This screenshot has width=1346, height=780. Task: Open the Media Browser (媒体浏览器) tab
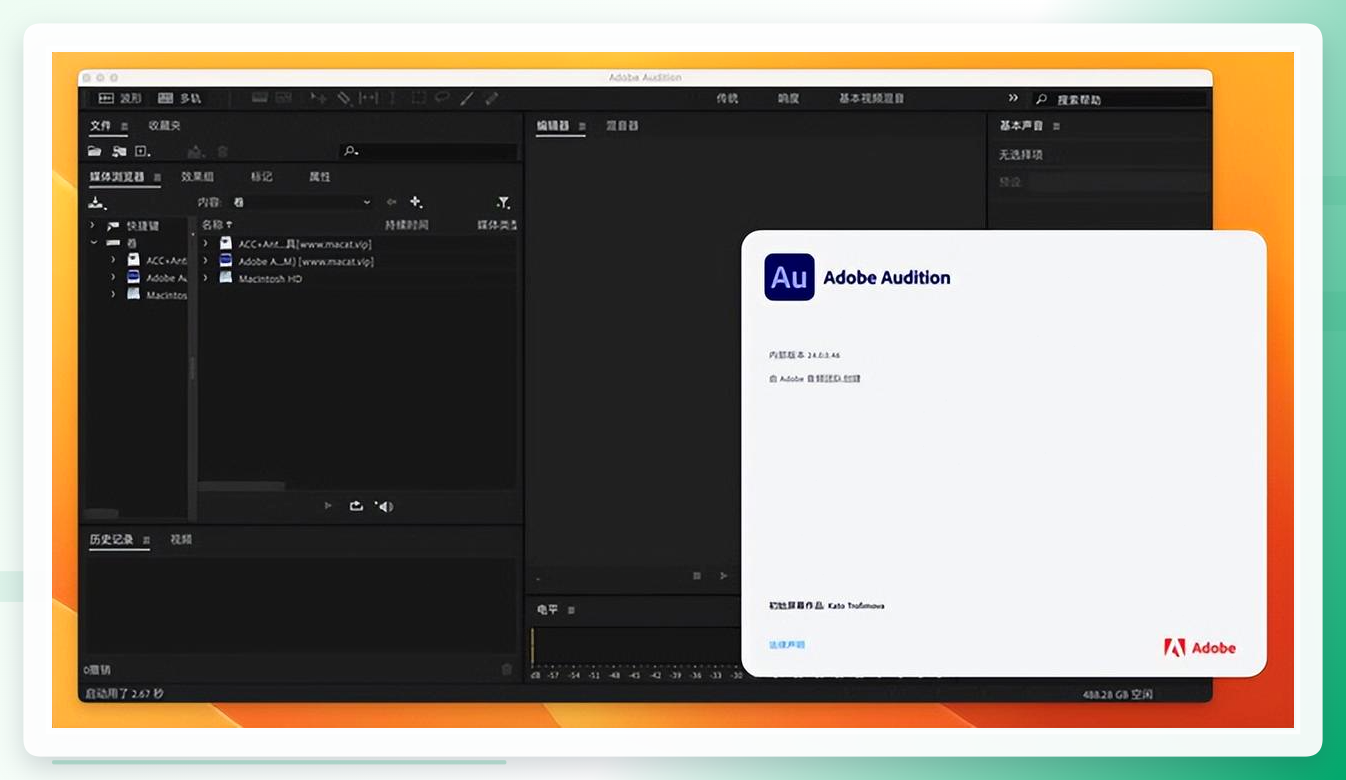[x=117, y=177]
